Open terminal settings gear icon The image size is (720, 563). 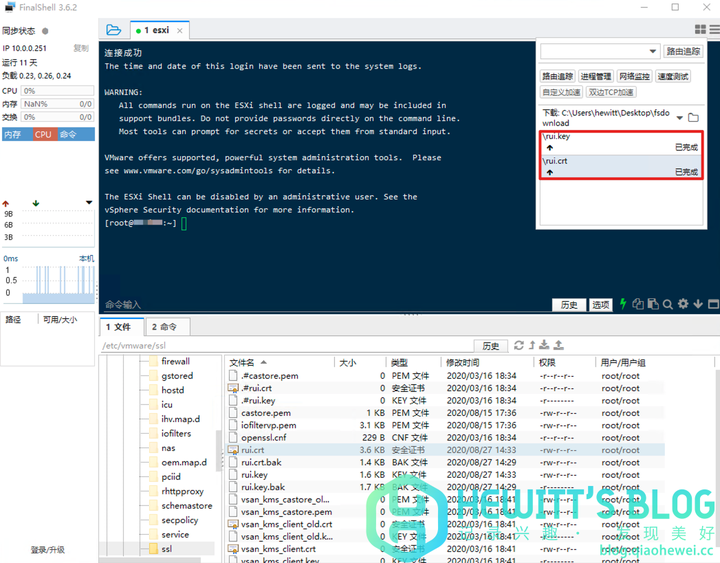683,304
